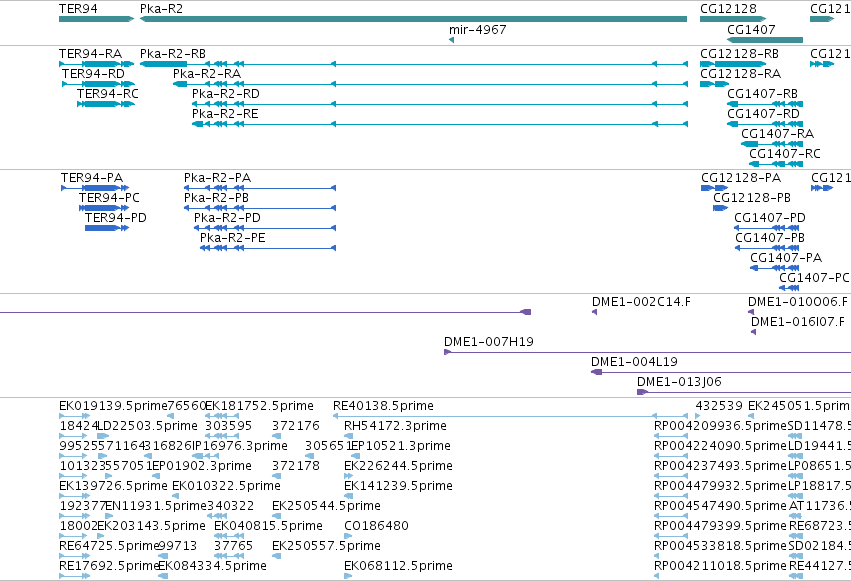Screen dimensions: 851x581
Task: Open EST RP004209936.5prime
Action: point(671,436)
